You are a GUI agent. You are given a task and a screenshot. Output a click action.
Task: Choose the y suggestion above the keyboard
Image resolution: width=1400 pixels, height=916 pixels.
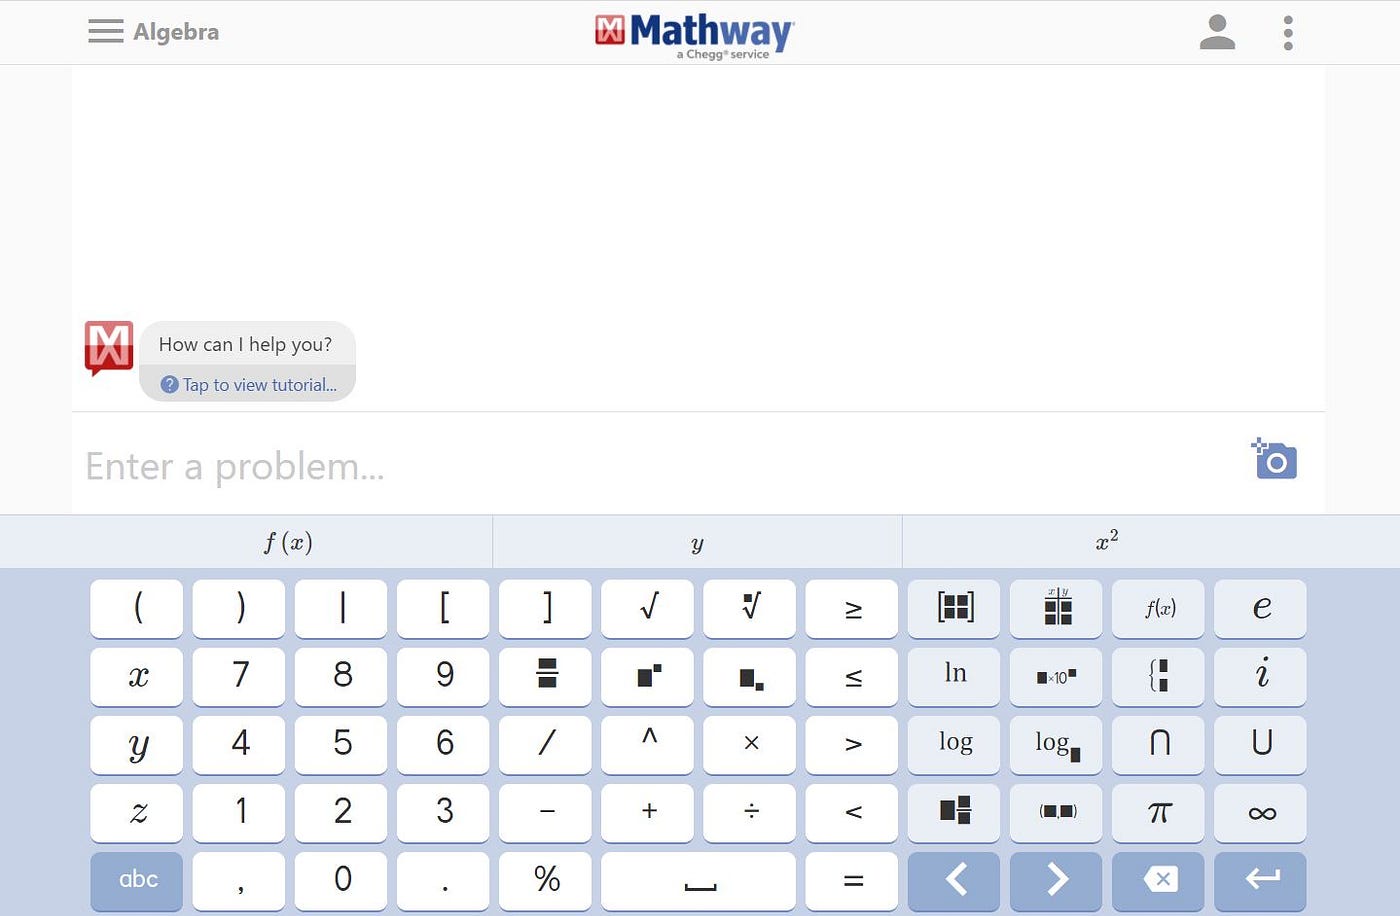coord(697,543)
